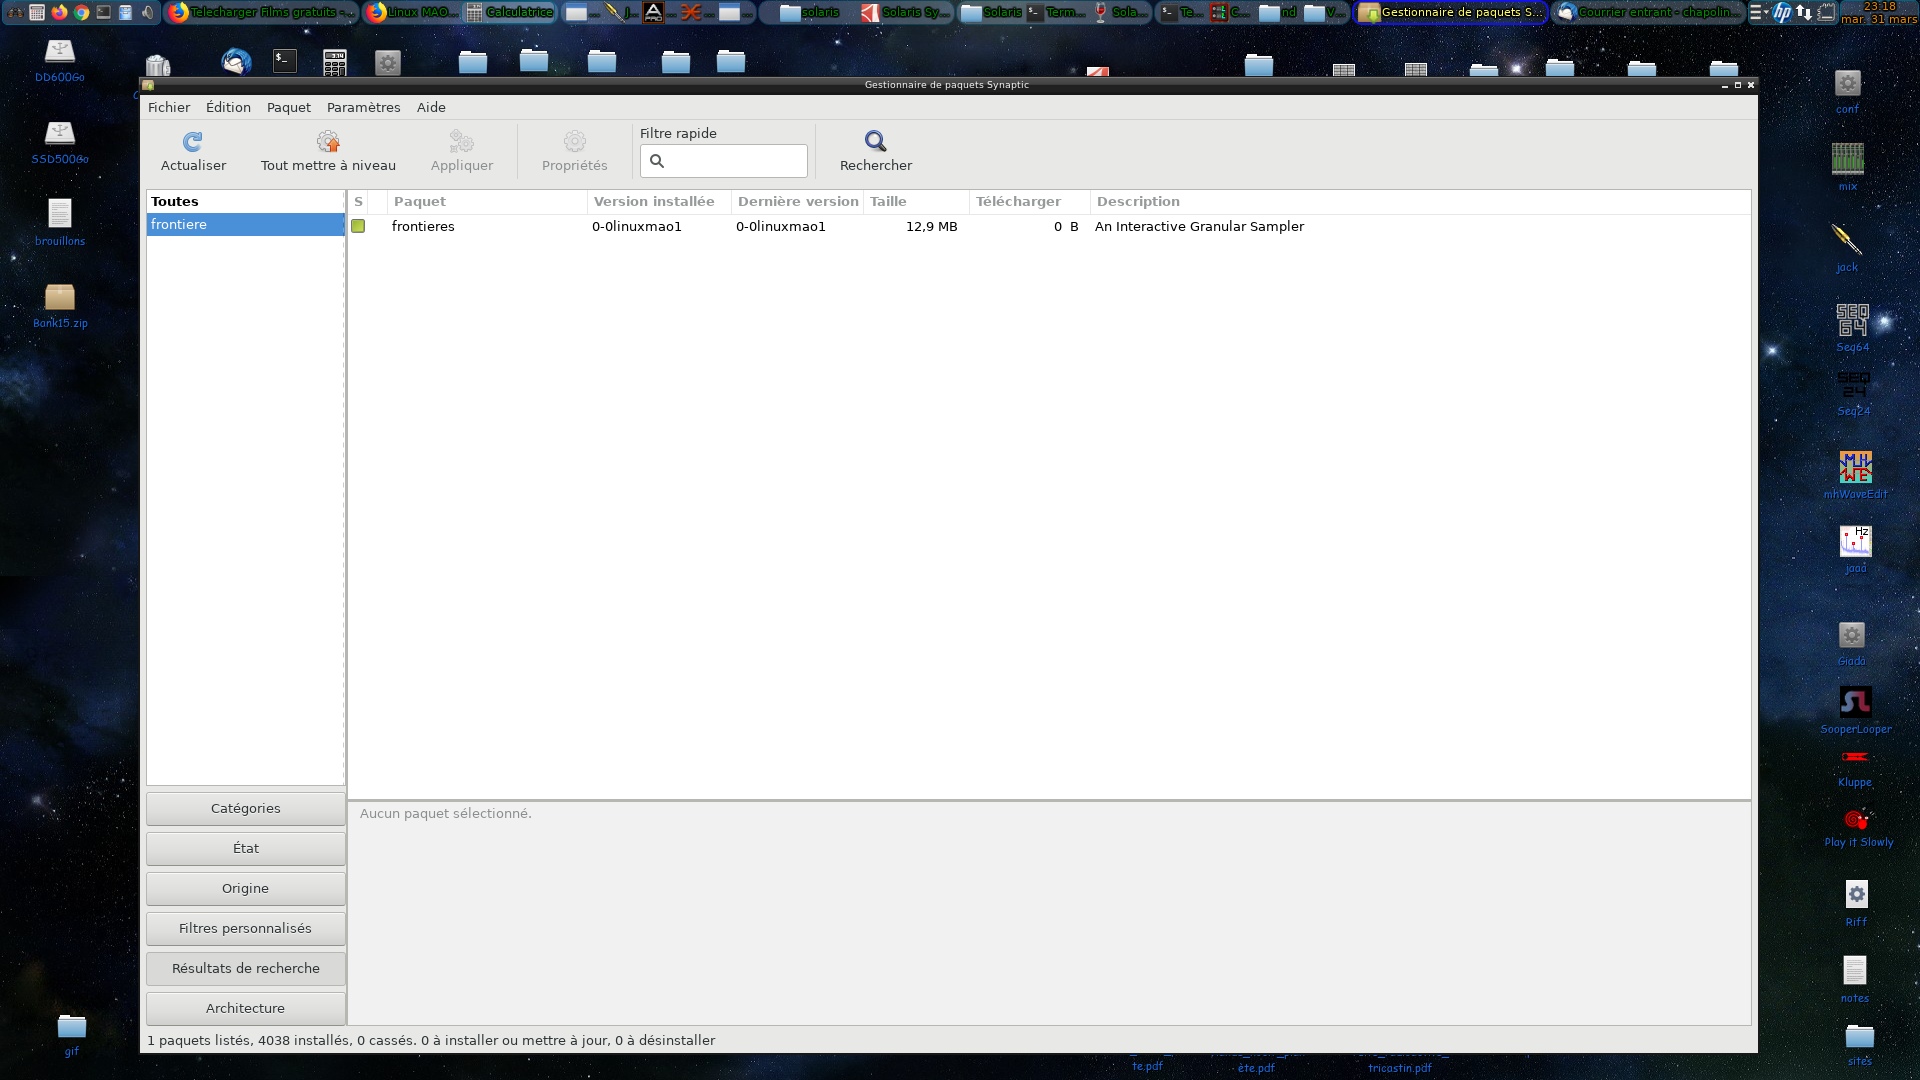The height and width of the screenshot is (1080, 1920).
Task: Switch to Calculatrice in the taskbar
Action: pyautogui.click(x=511, y=13)
